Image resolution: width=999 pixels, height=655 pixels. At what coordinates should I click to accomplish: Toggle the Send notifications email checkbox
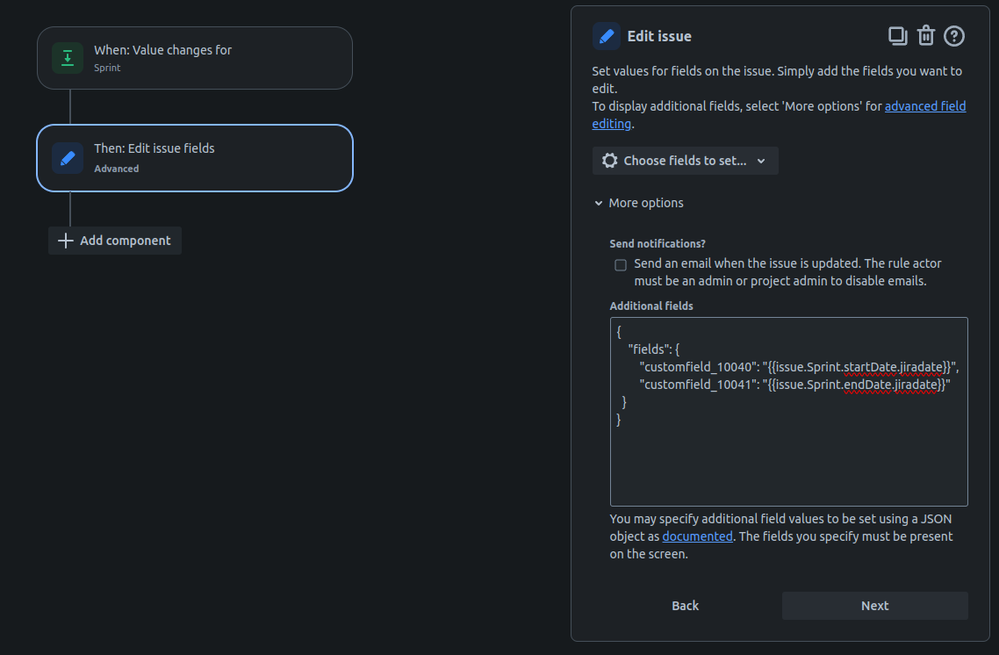click(621, 265)
